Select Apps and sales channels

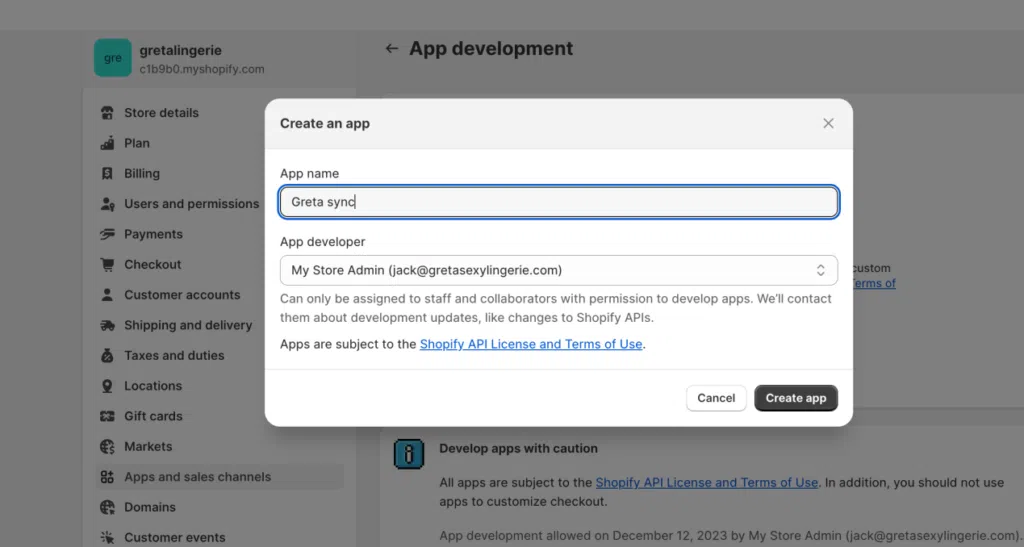(197, 477)
